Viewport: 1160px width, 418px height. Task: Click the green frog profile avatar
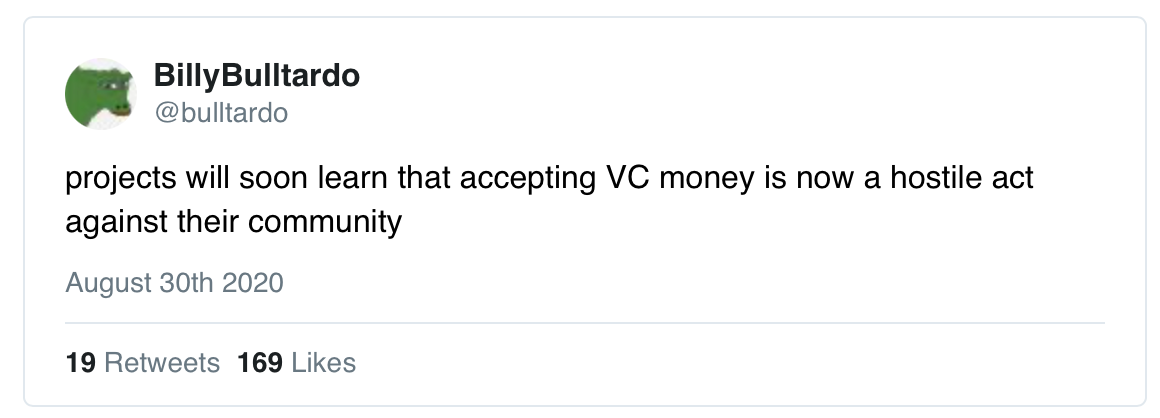(100, 93)
